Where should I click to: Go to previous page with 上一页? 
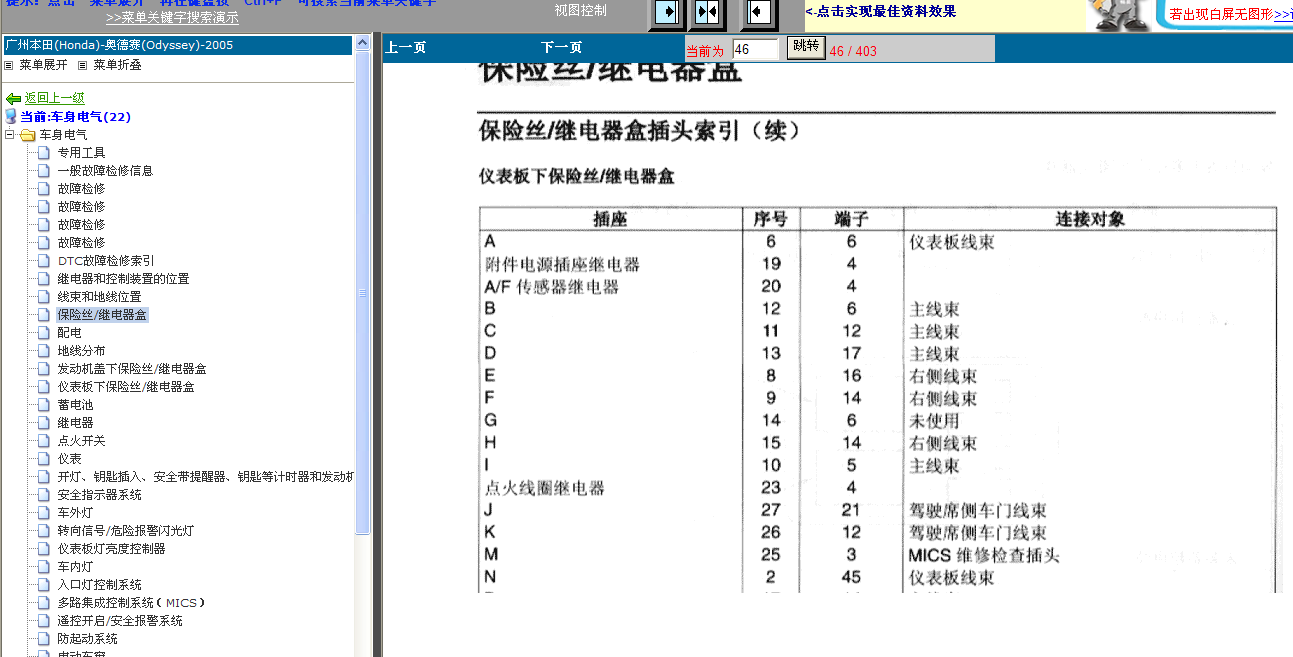tap(406, 48)
